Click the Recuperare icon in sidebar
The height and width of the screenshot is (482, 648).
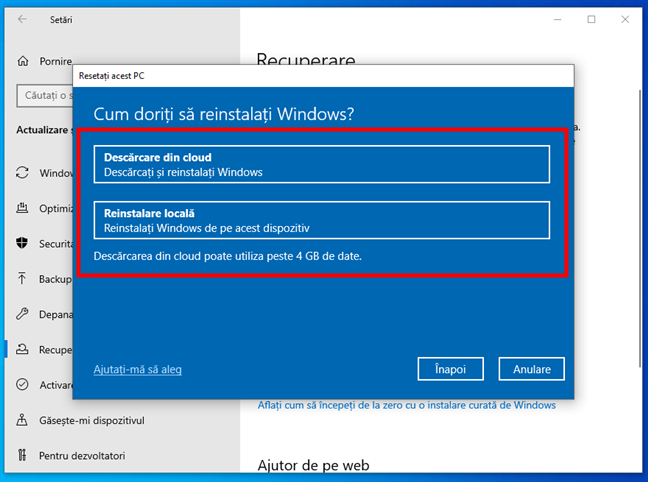click(x=22, y=350)
